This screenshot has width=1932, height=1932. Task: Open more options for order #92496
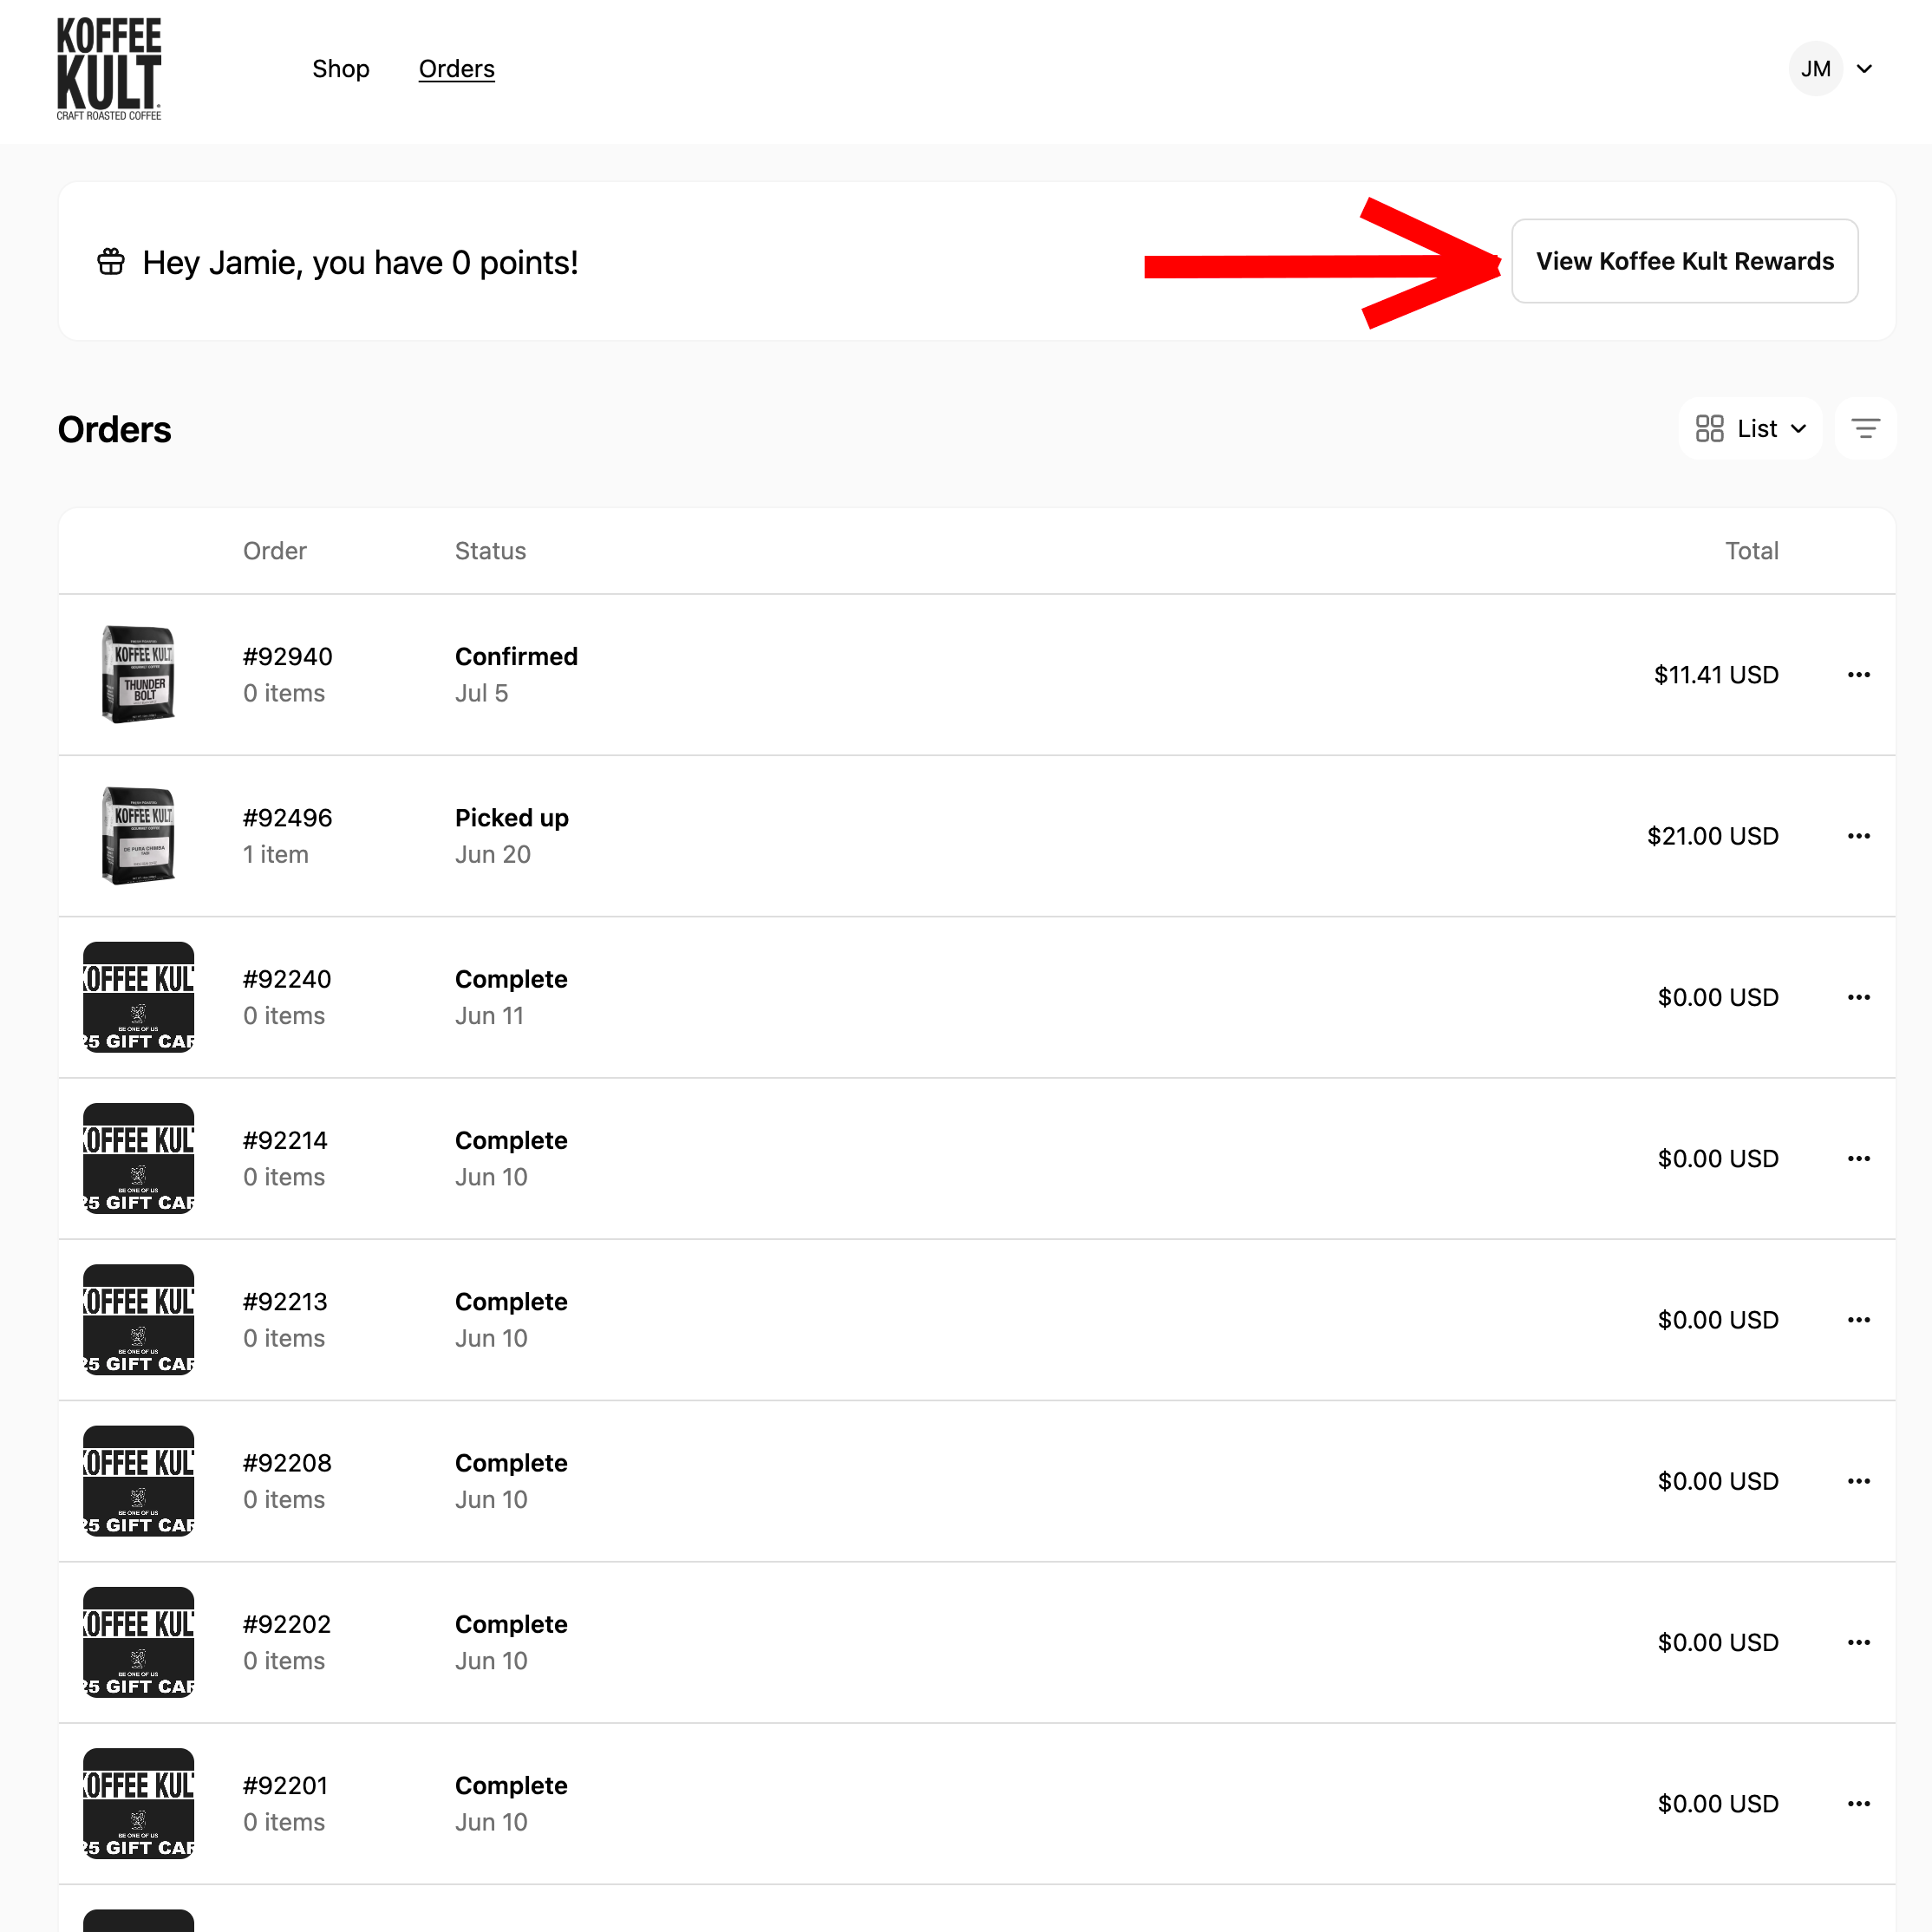[1858, 836]
